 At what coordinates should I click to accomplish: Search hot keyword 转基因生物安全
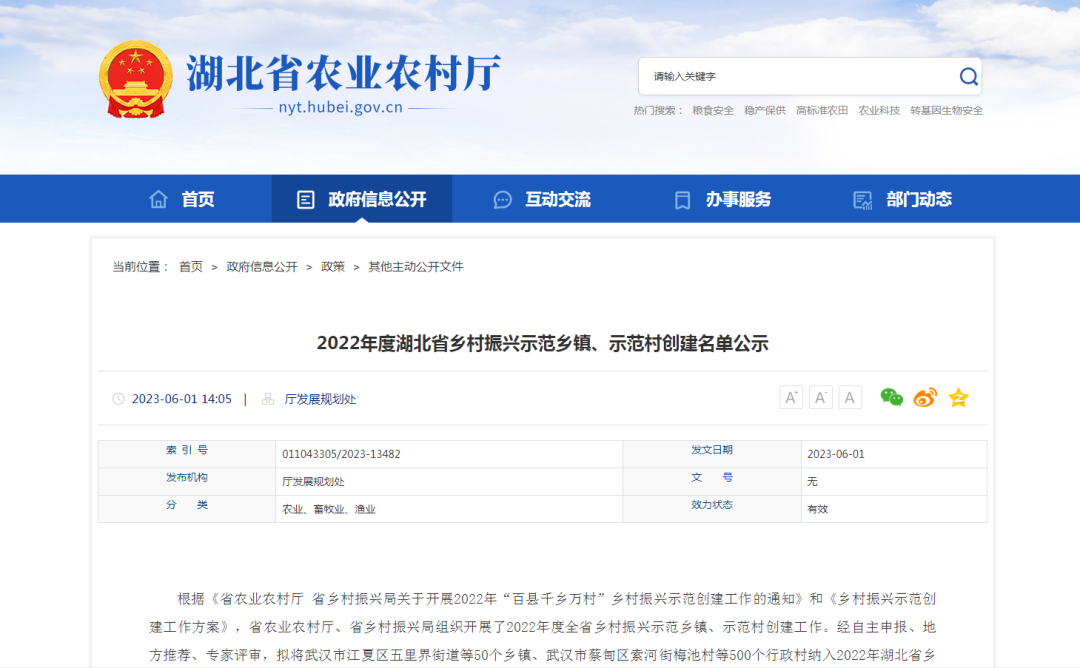(x=946, y=110)
